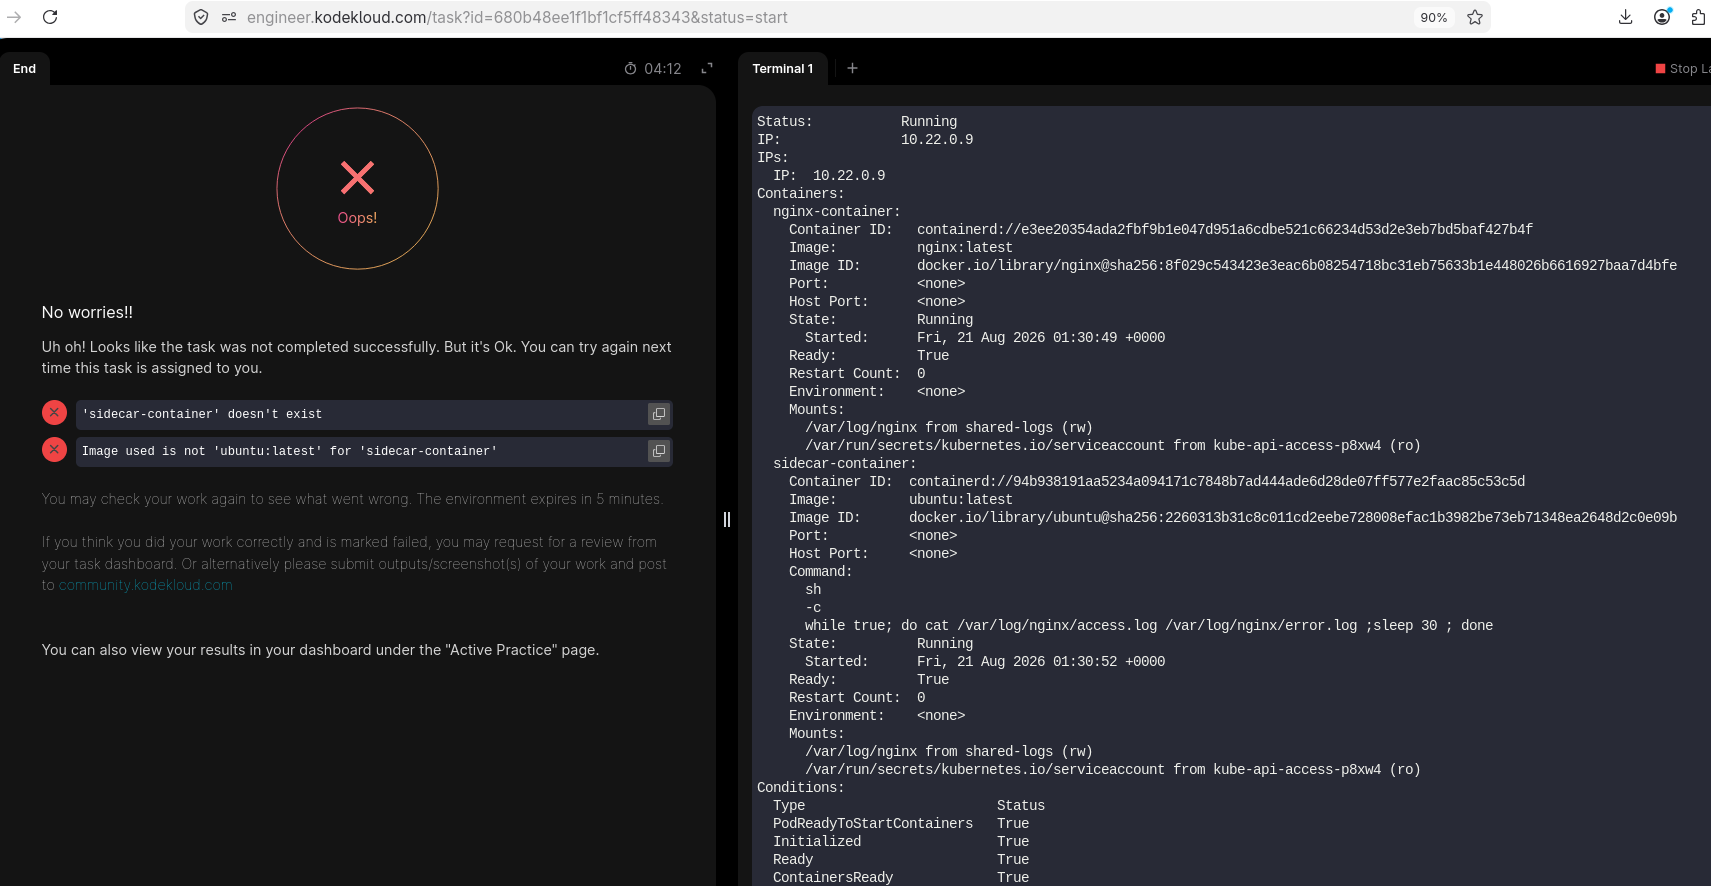Click the "Command:" label in the terminal

(x=821, y=572)
